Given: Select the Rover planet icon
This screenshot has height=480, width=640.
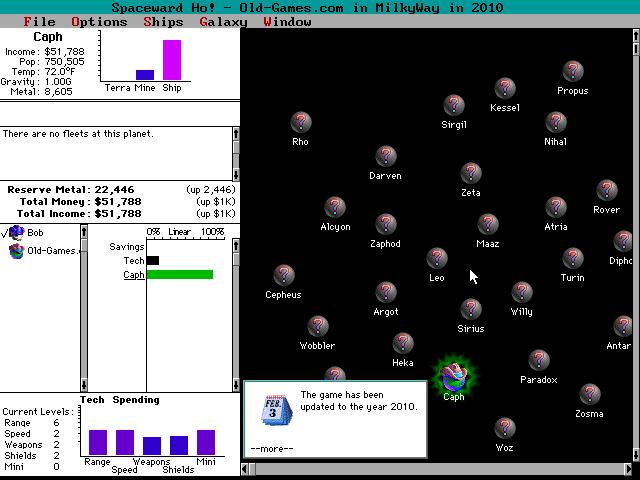Looking at the screenshot, I should tap(607, 190).
